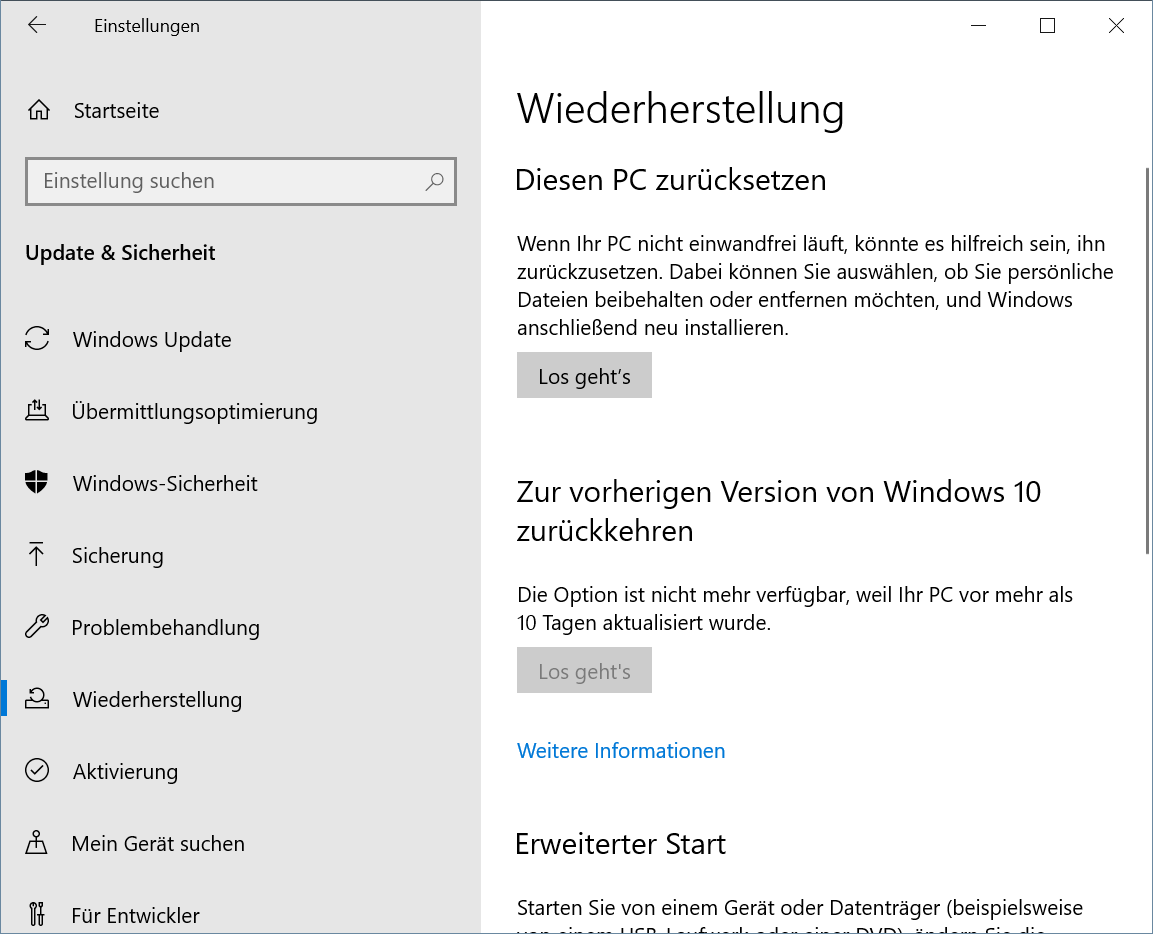The image size is (1153, 934).
Task: Click the Aktivierung checkmark circle icon
Action: click(37, 770)
